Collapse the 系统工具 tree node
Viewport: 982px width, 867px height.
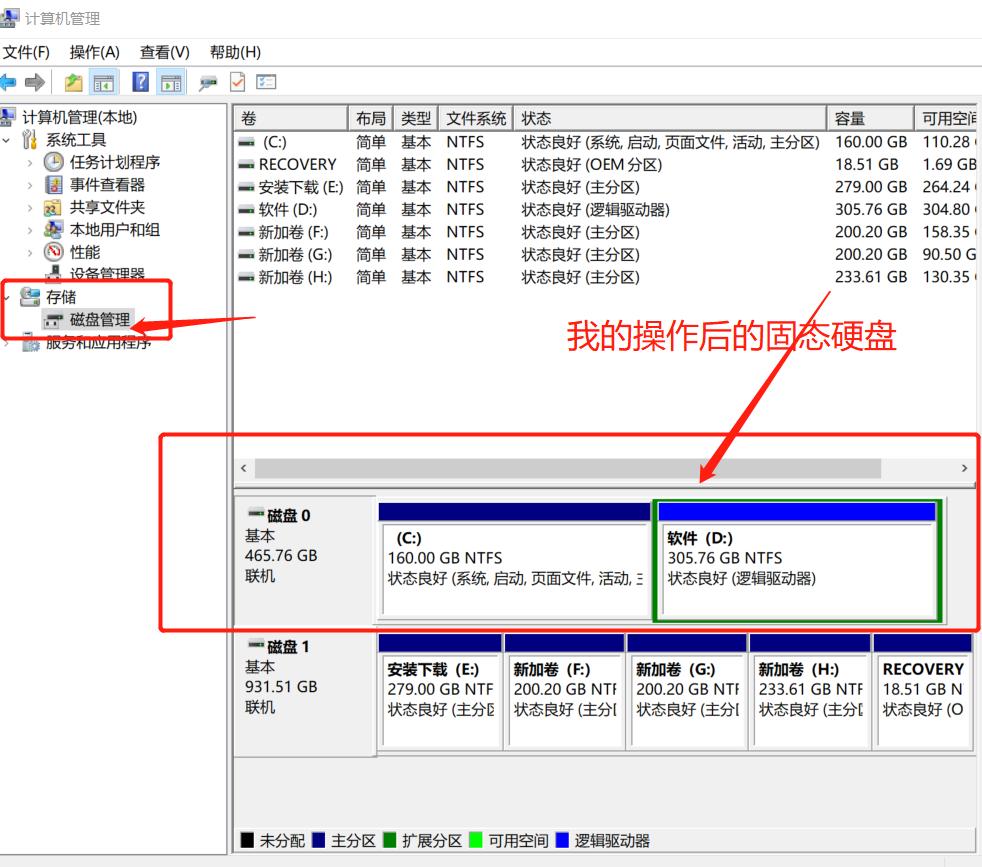pyautogui.click(x=8, y=140)
